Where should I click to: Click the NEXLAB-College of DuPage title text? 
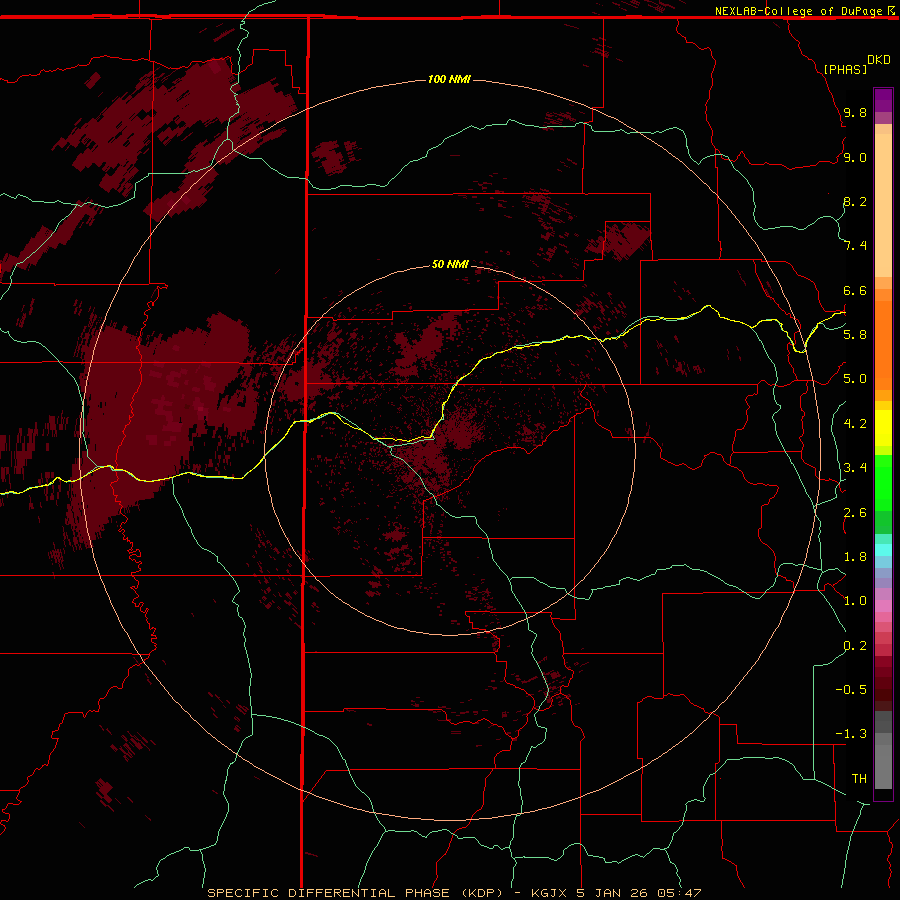point(799,11)
